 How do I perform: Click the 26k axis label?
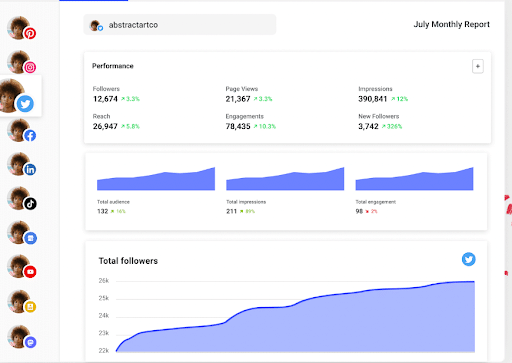click(104, 281)
